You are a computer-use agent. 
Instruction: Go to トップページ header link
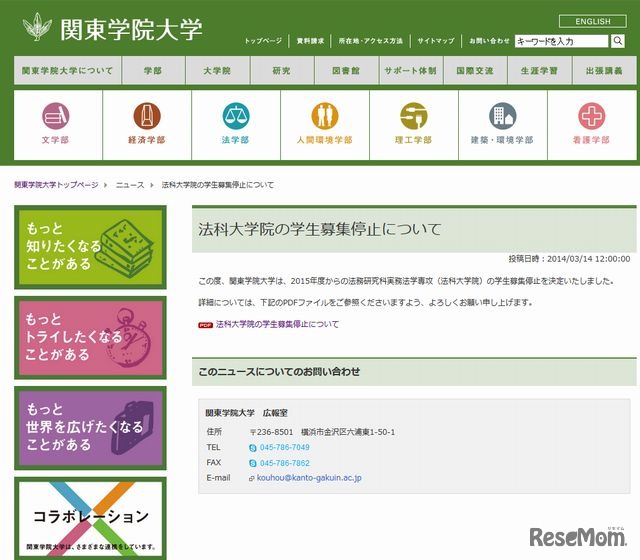[263, 41]
